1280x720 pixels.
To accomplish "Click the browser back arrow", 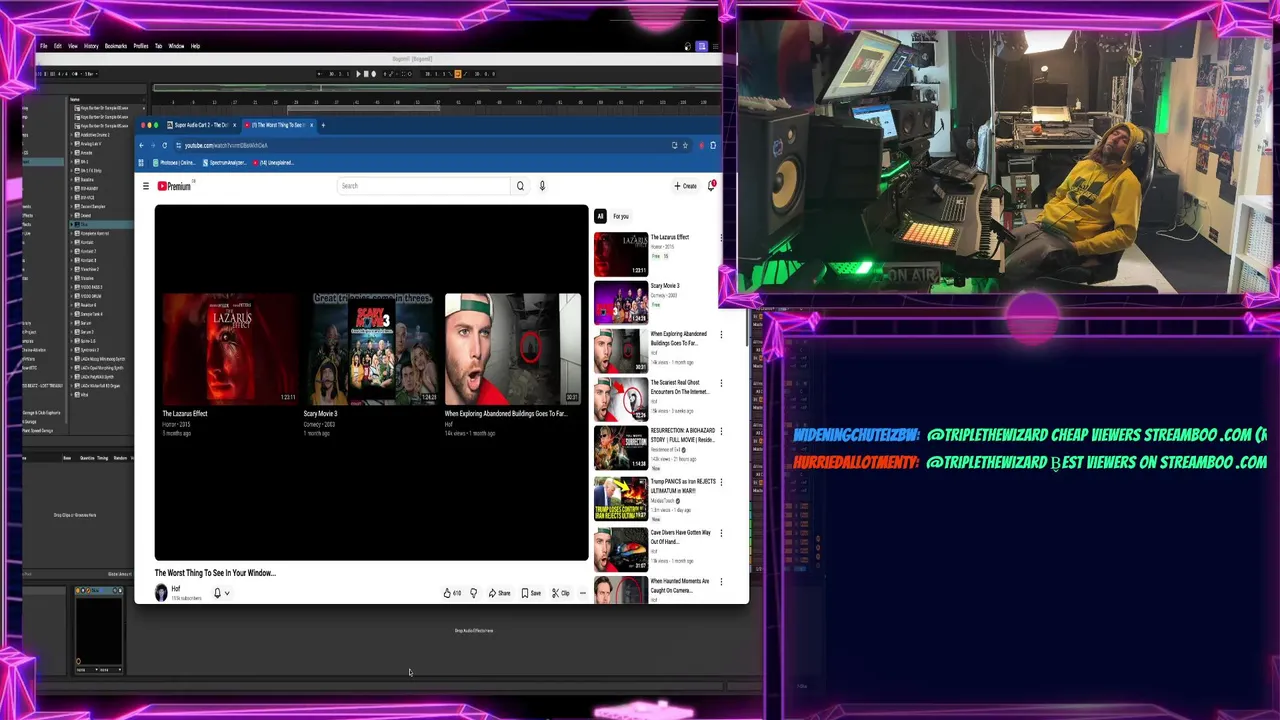I will [x=141, y=145].
